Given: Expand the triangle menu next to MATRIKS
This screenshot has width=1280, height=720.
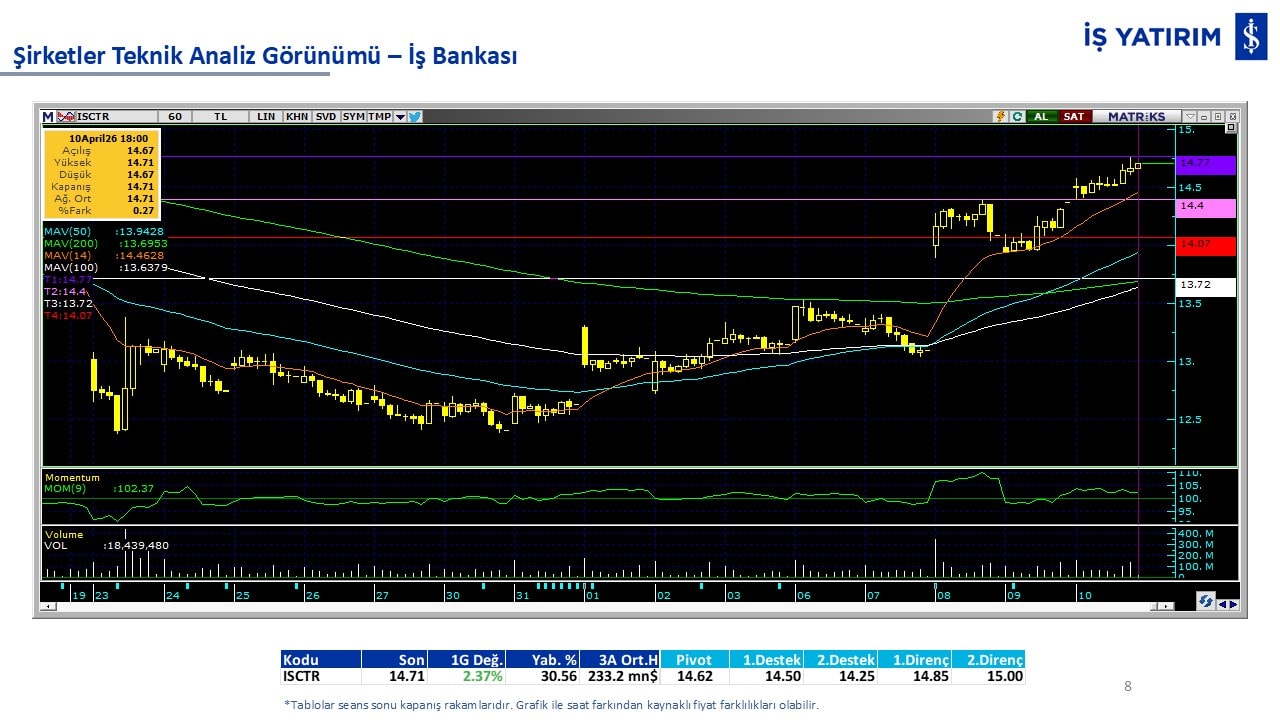Looking at the screenshot, I should click(1189, 116).
